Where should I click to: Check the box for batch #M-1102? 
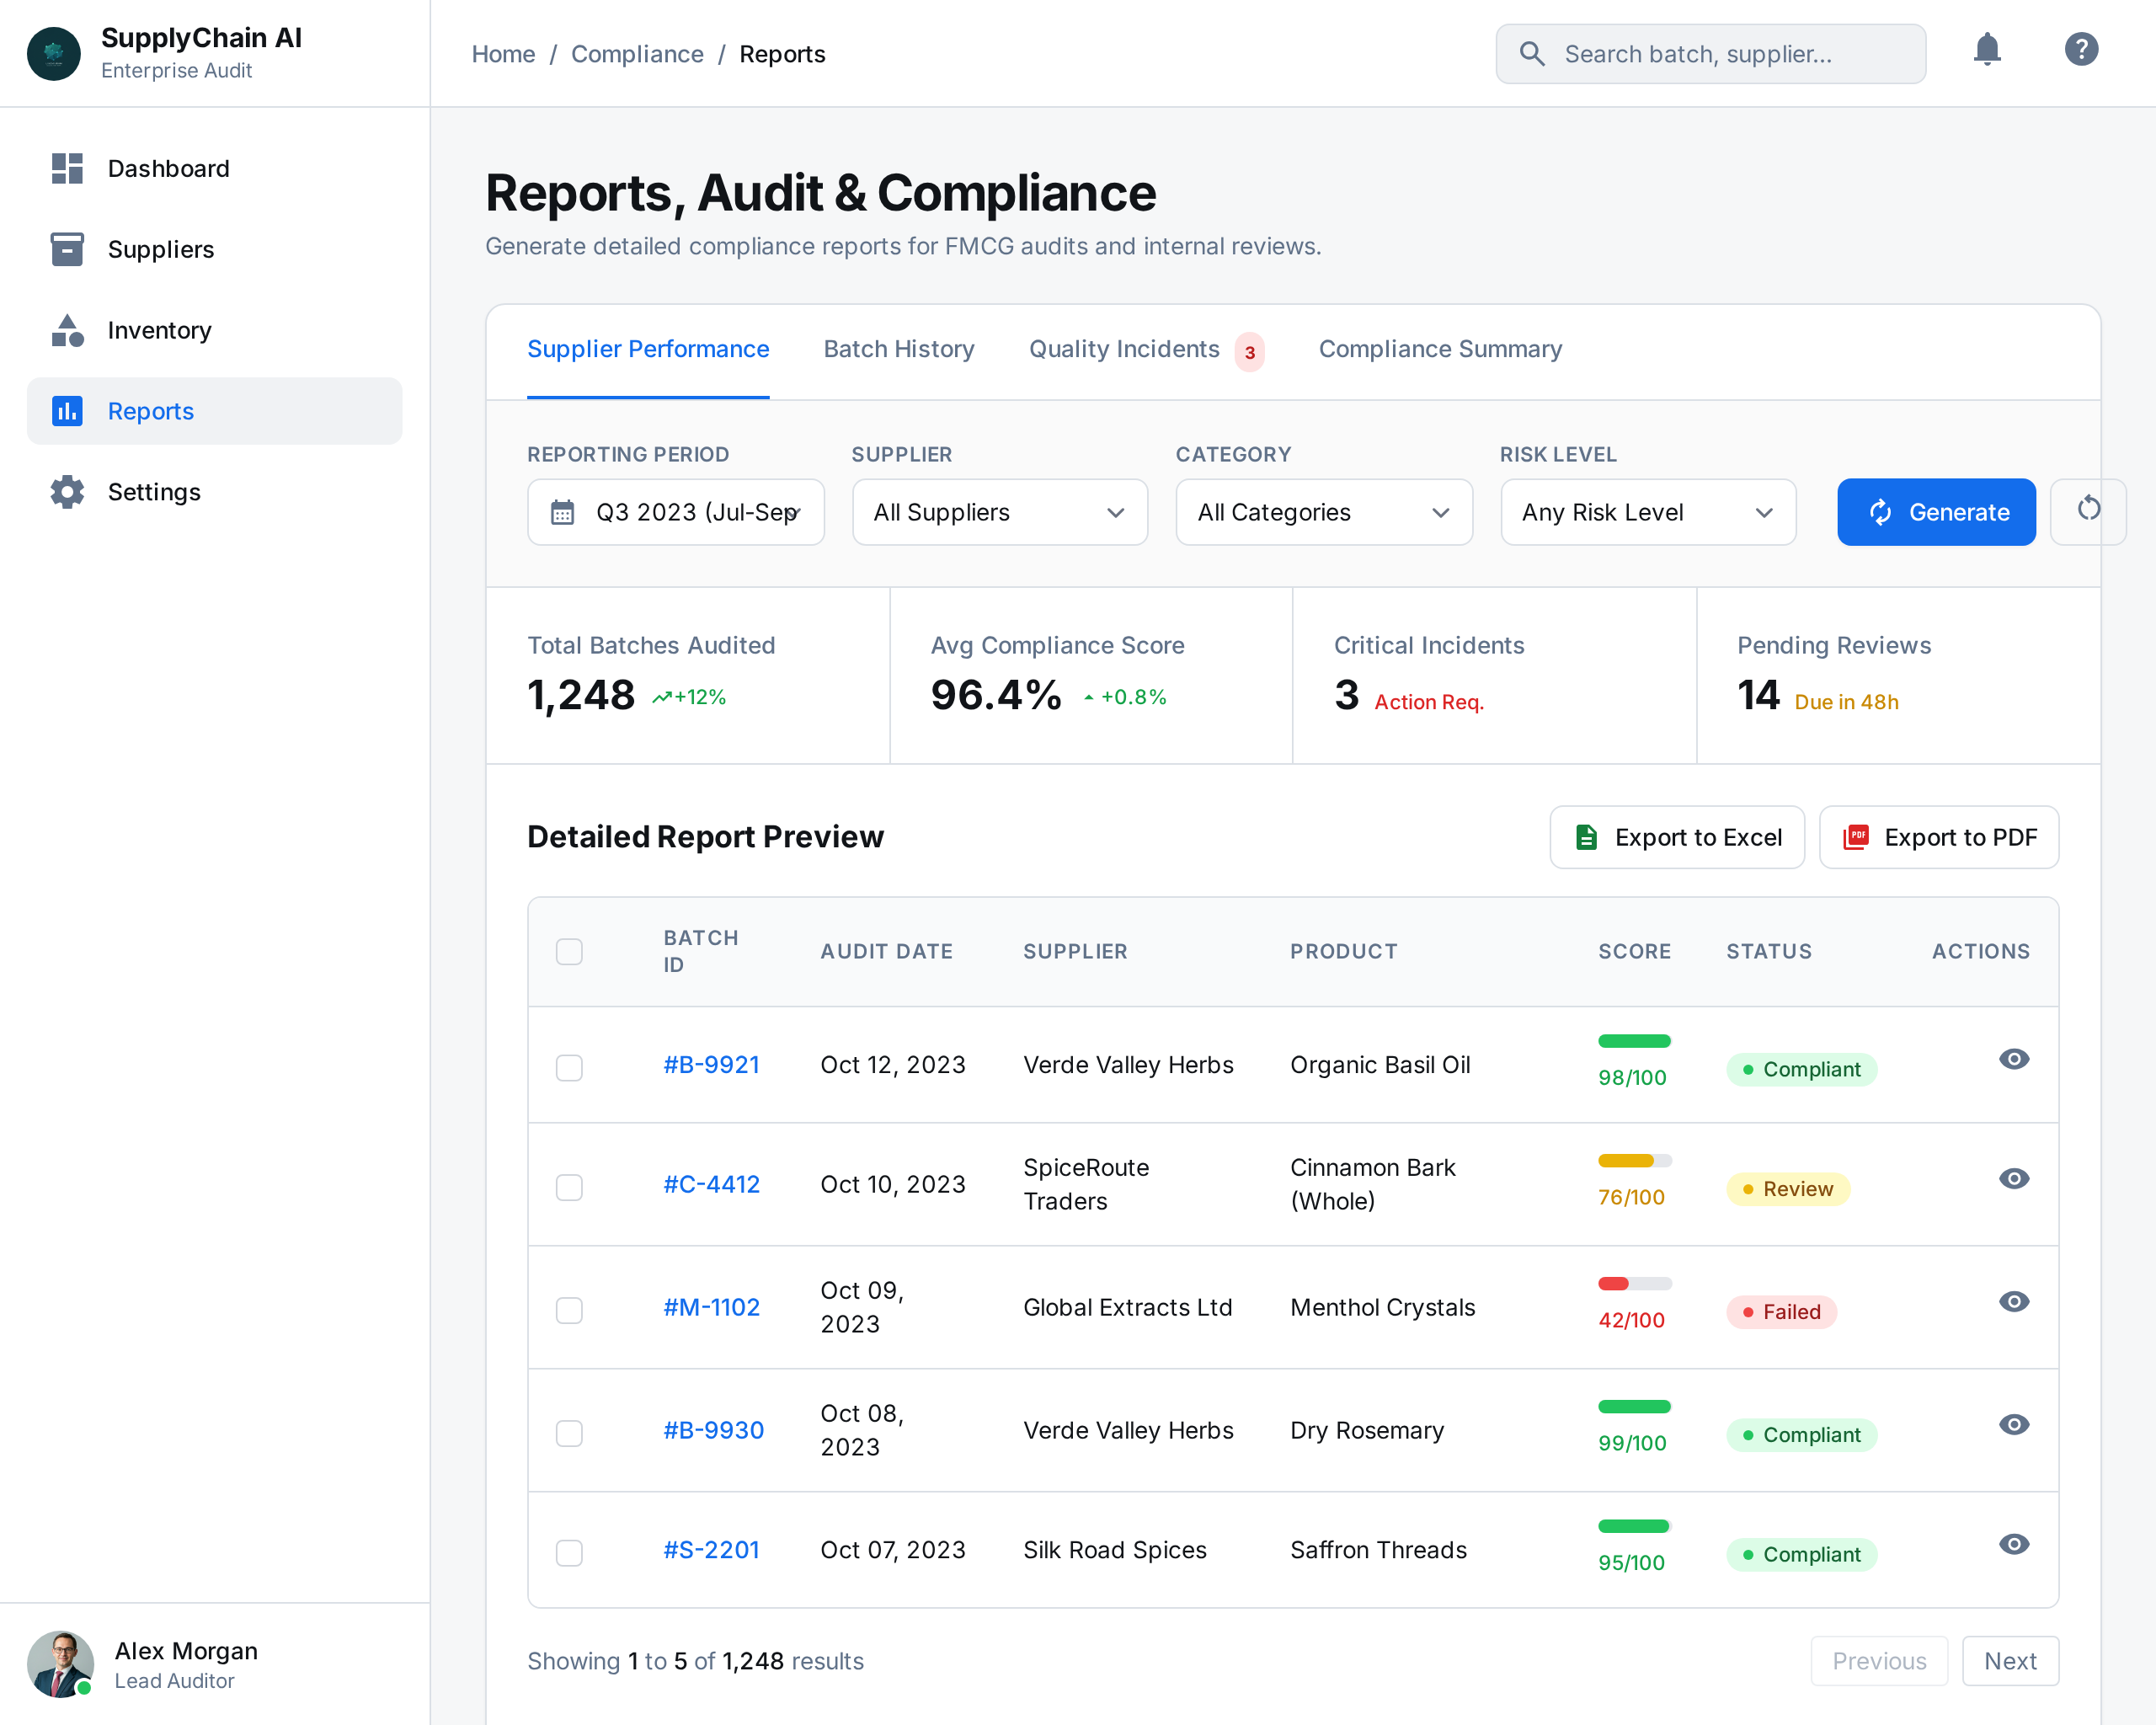569,1310
